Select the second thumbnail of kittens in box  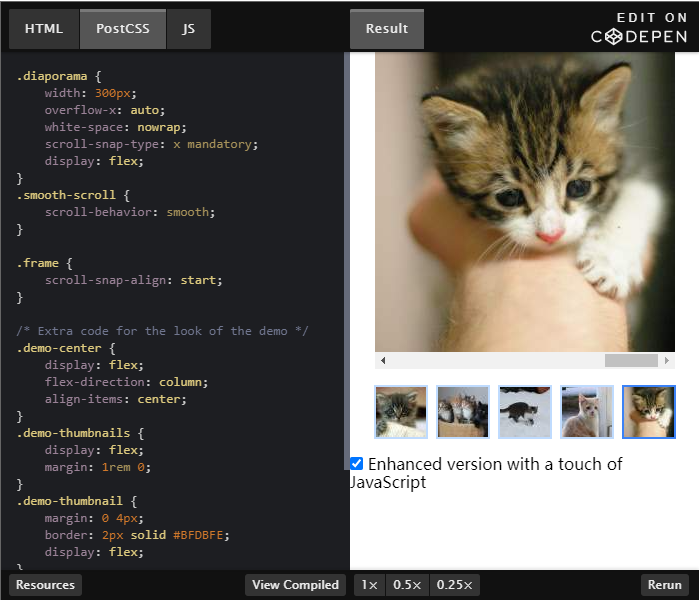(463, 412)
